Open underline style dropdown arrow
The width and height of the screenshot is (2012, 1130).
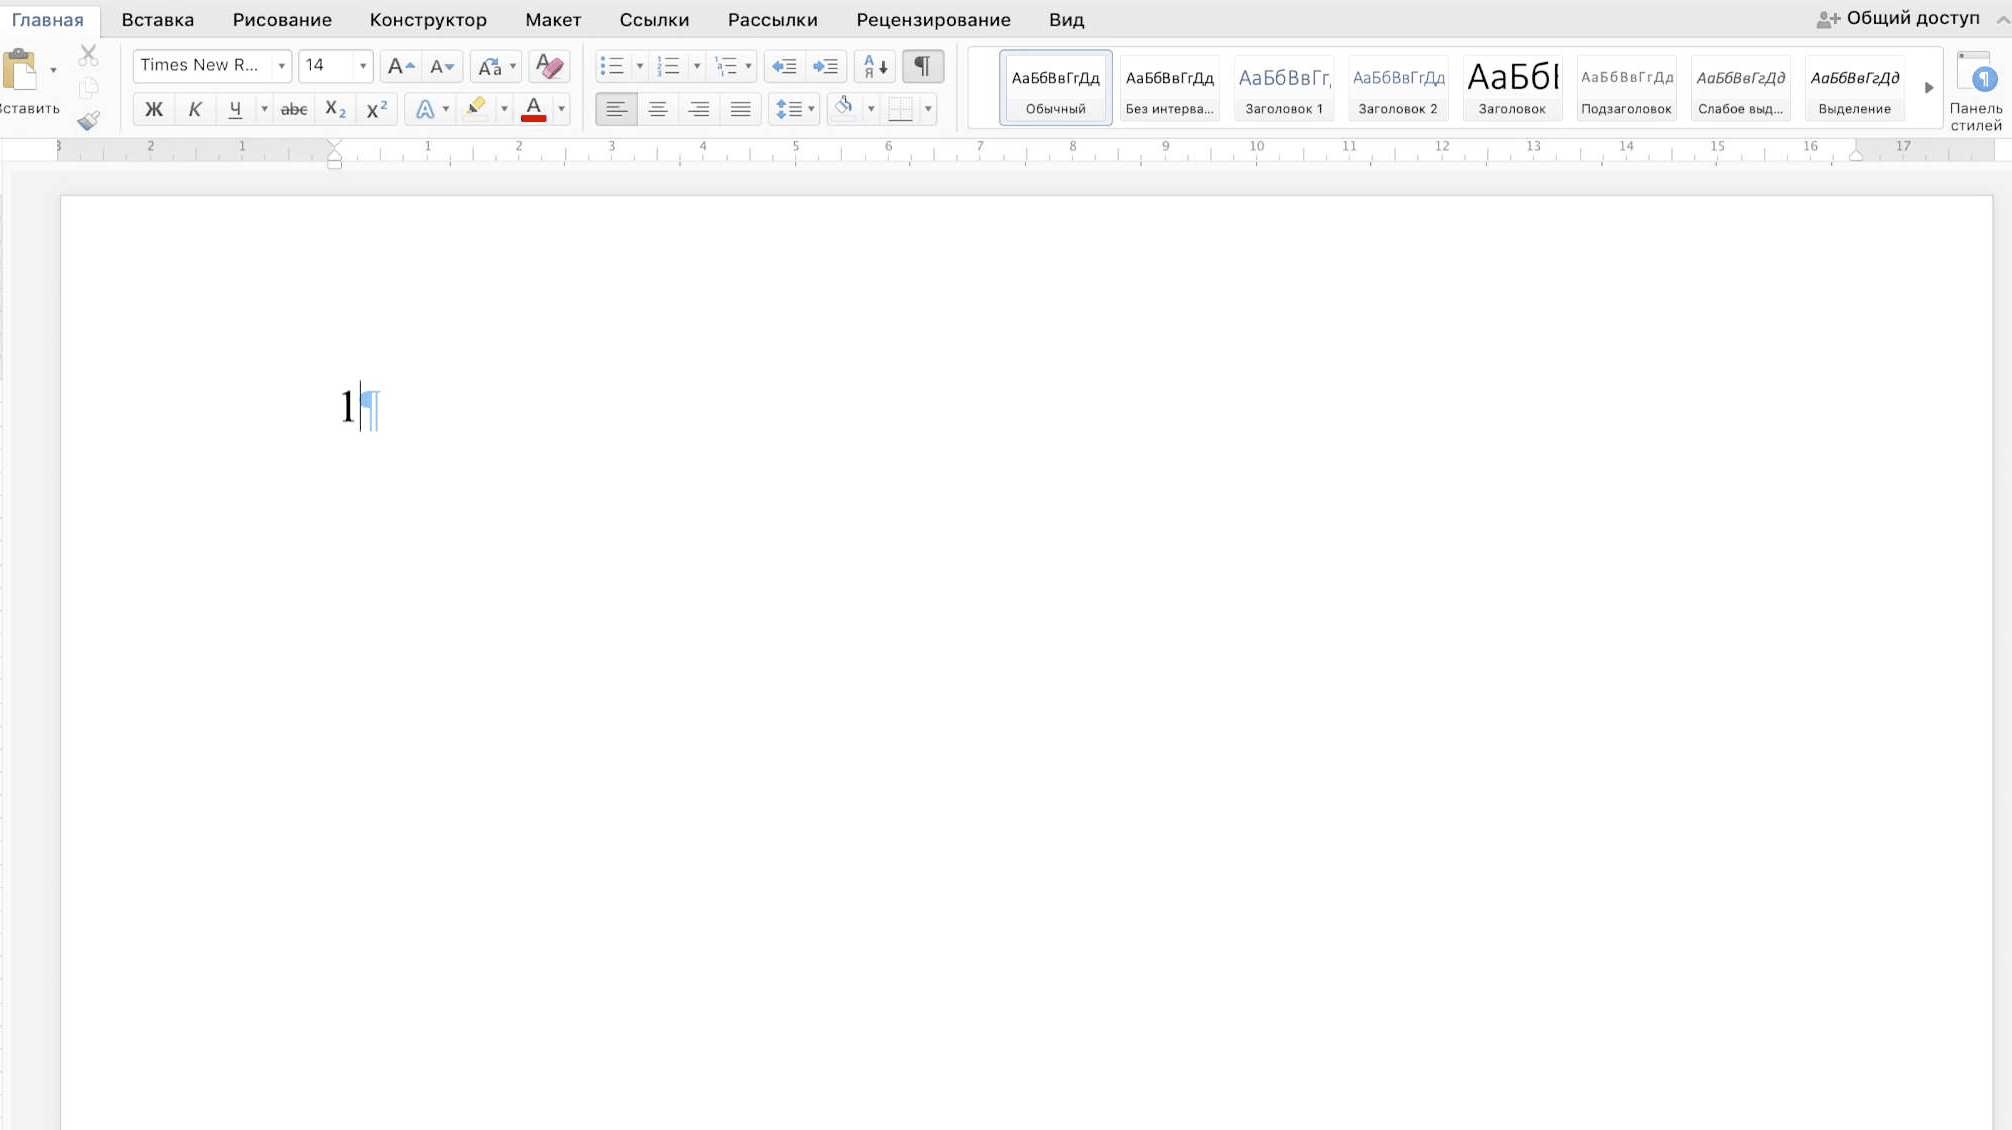tap(264, 109)
